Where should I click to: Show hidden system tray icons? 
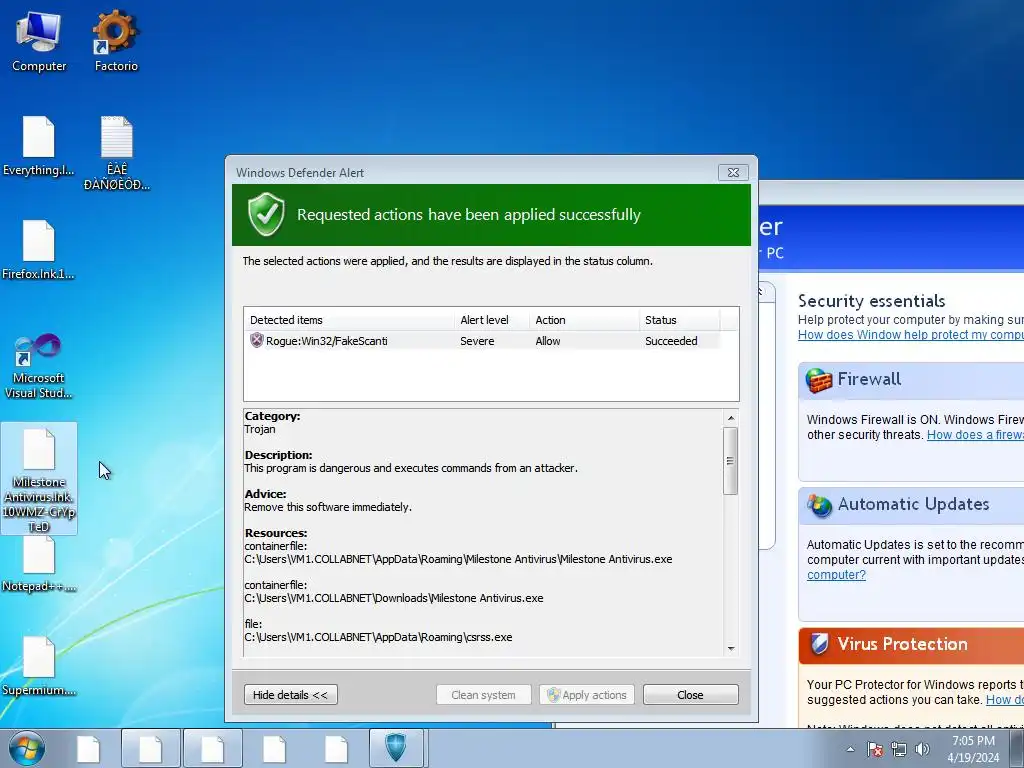(850, 749)
